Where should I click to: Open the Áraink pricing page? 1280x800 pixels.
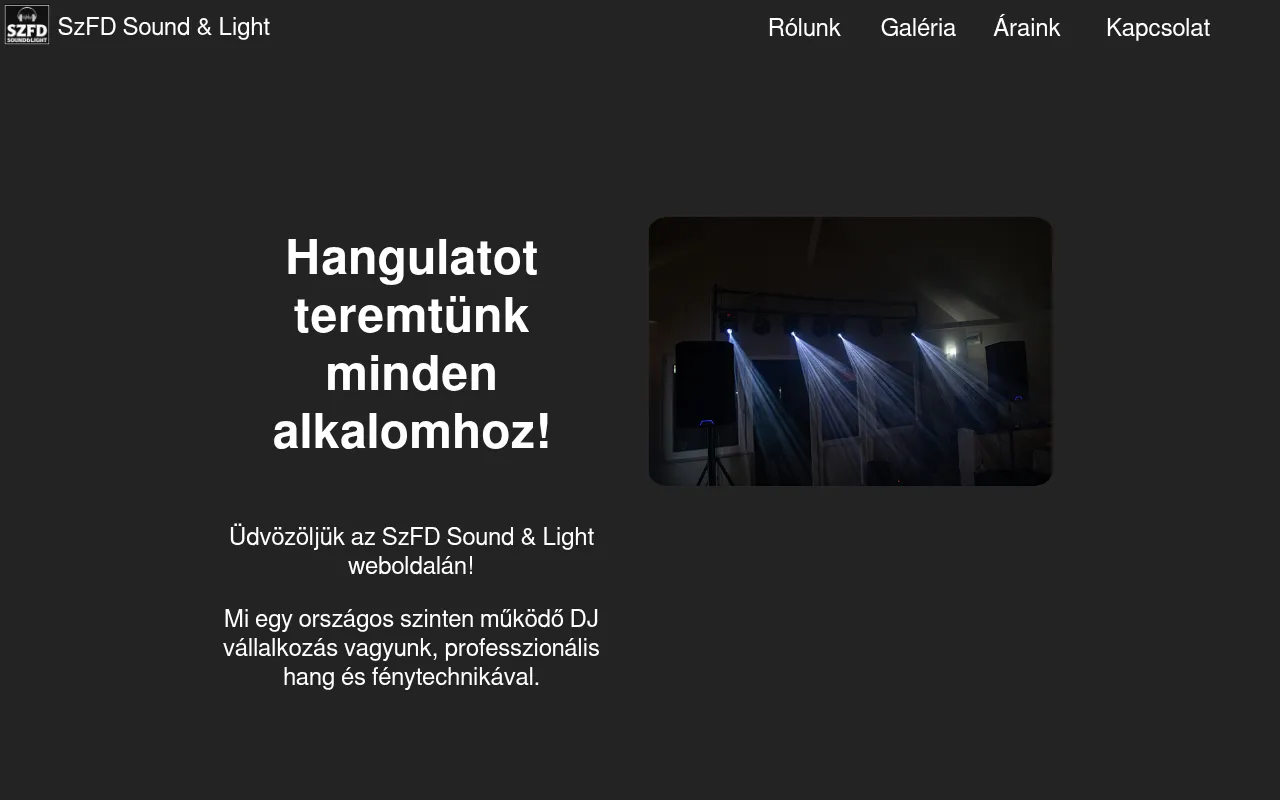click(1027, 28)
